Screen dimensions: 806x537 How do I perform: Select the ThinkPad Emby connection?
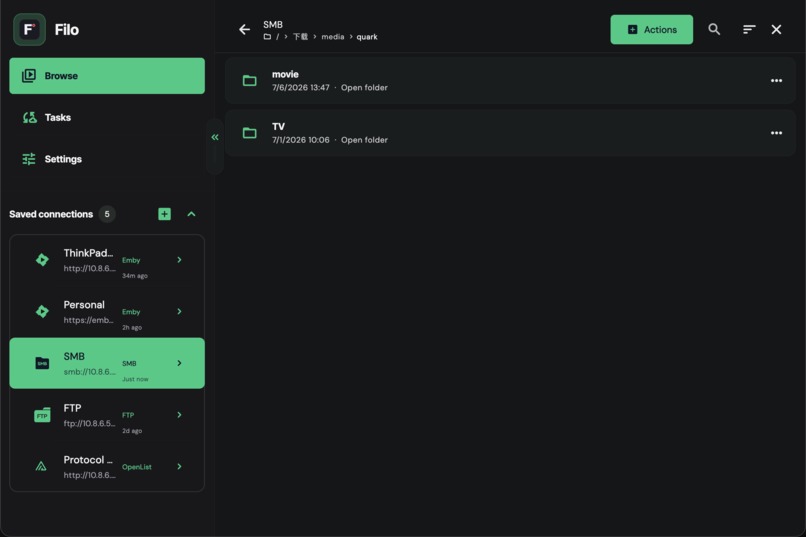coord(107,261)
